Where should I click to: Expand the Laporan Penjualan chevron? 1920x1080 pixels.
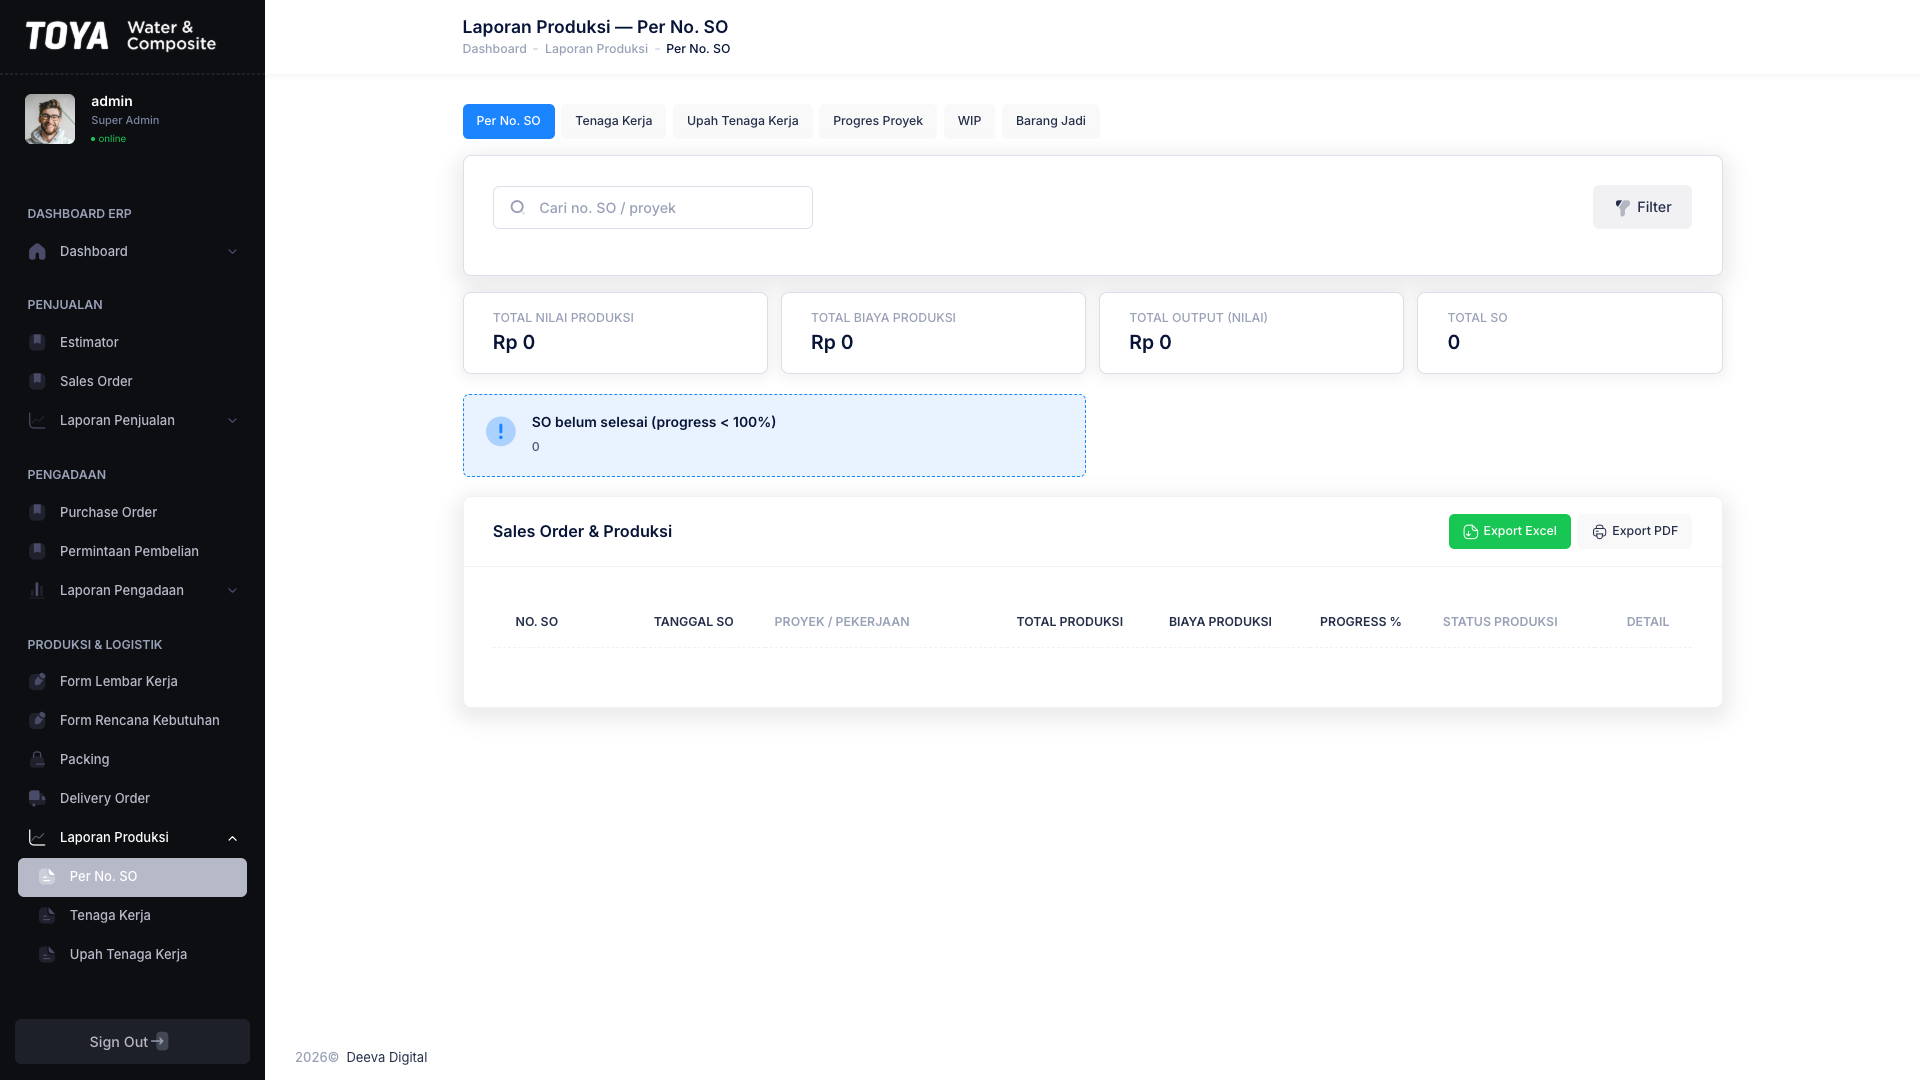(232, 420)
